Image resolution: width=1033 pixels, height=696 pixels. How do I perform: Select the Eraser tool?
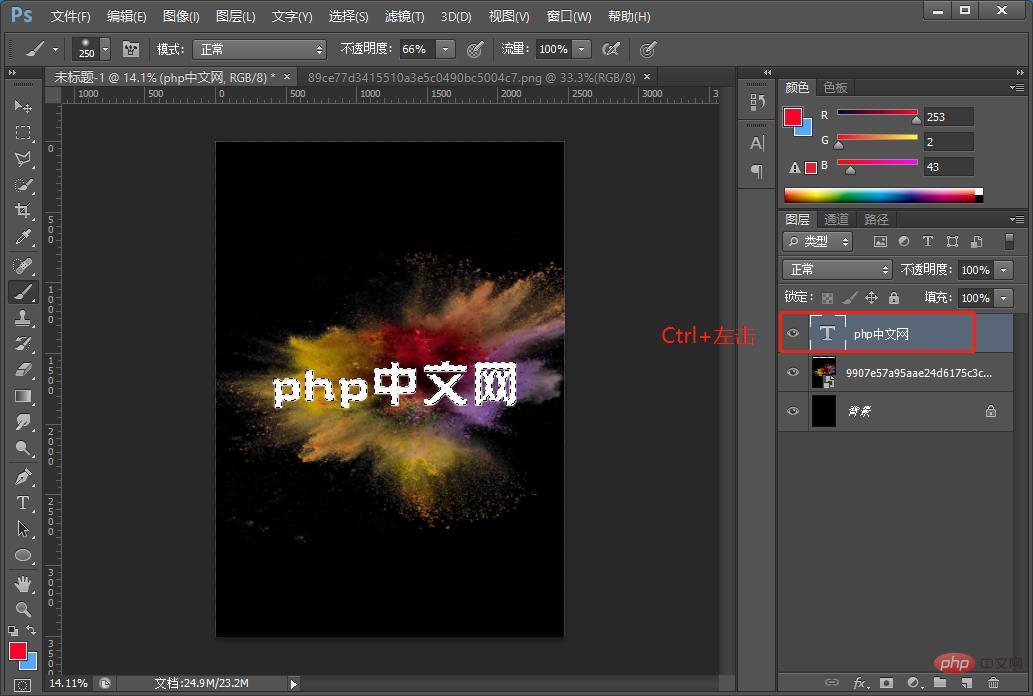coord(23,370)
